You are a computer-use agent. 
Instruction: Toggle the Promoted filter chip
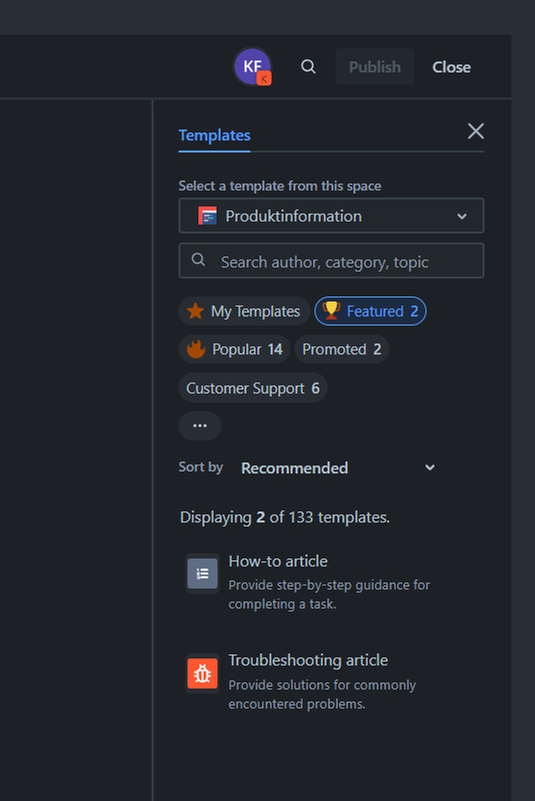[342, 349]
